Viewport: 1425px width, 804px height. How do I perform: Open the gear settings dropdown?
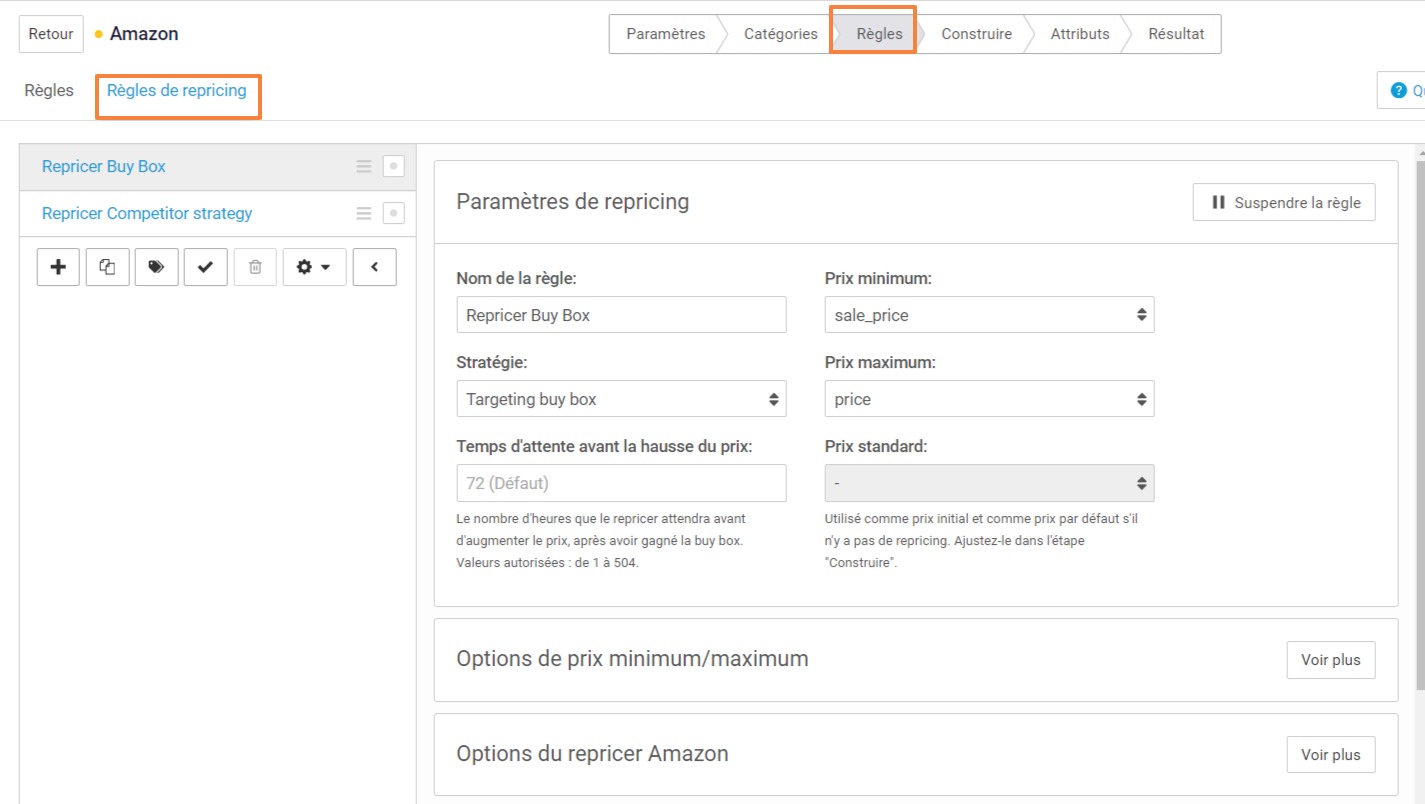point(314,267)
